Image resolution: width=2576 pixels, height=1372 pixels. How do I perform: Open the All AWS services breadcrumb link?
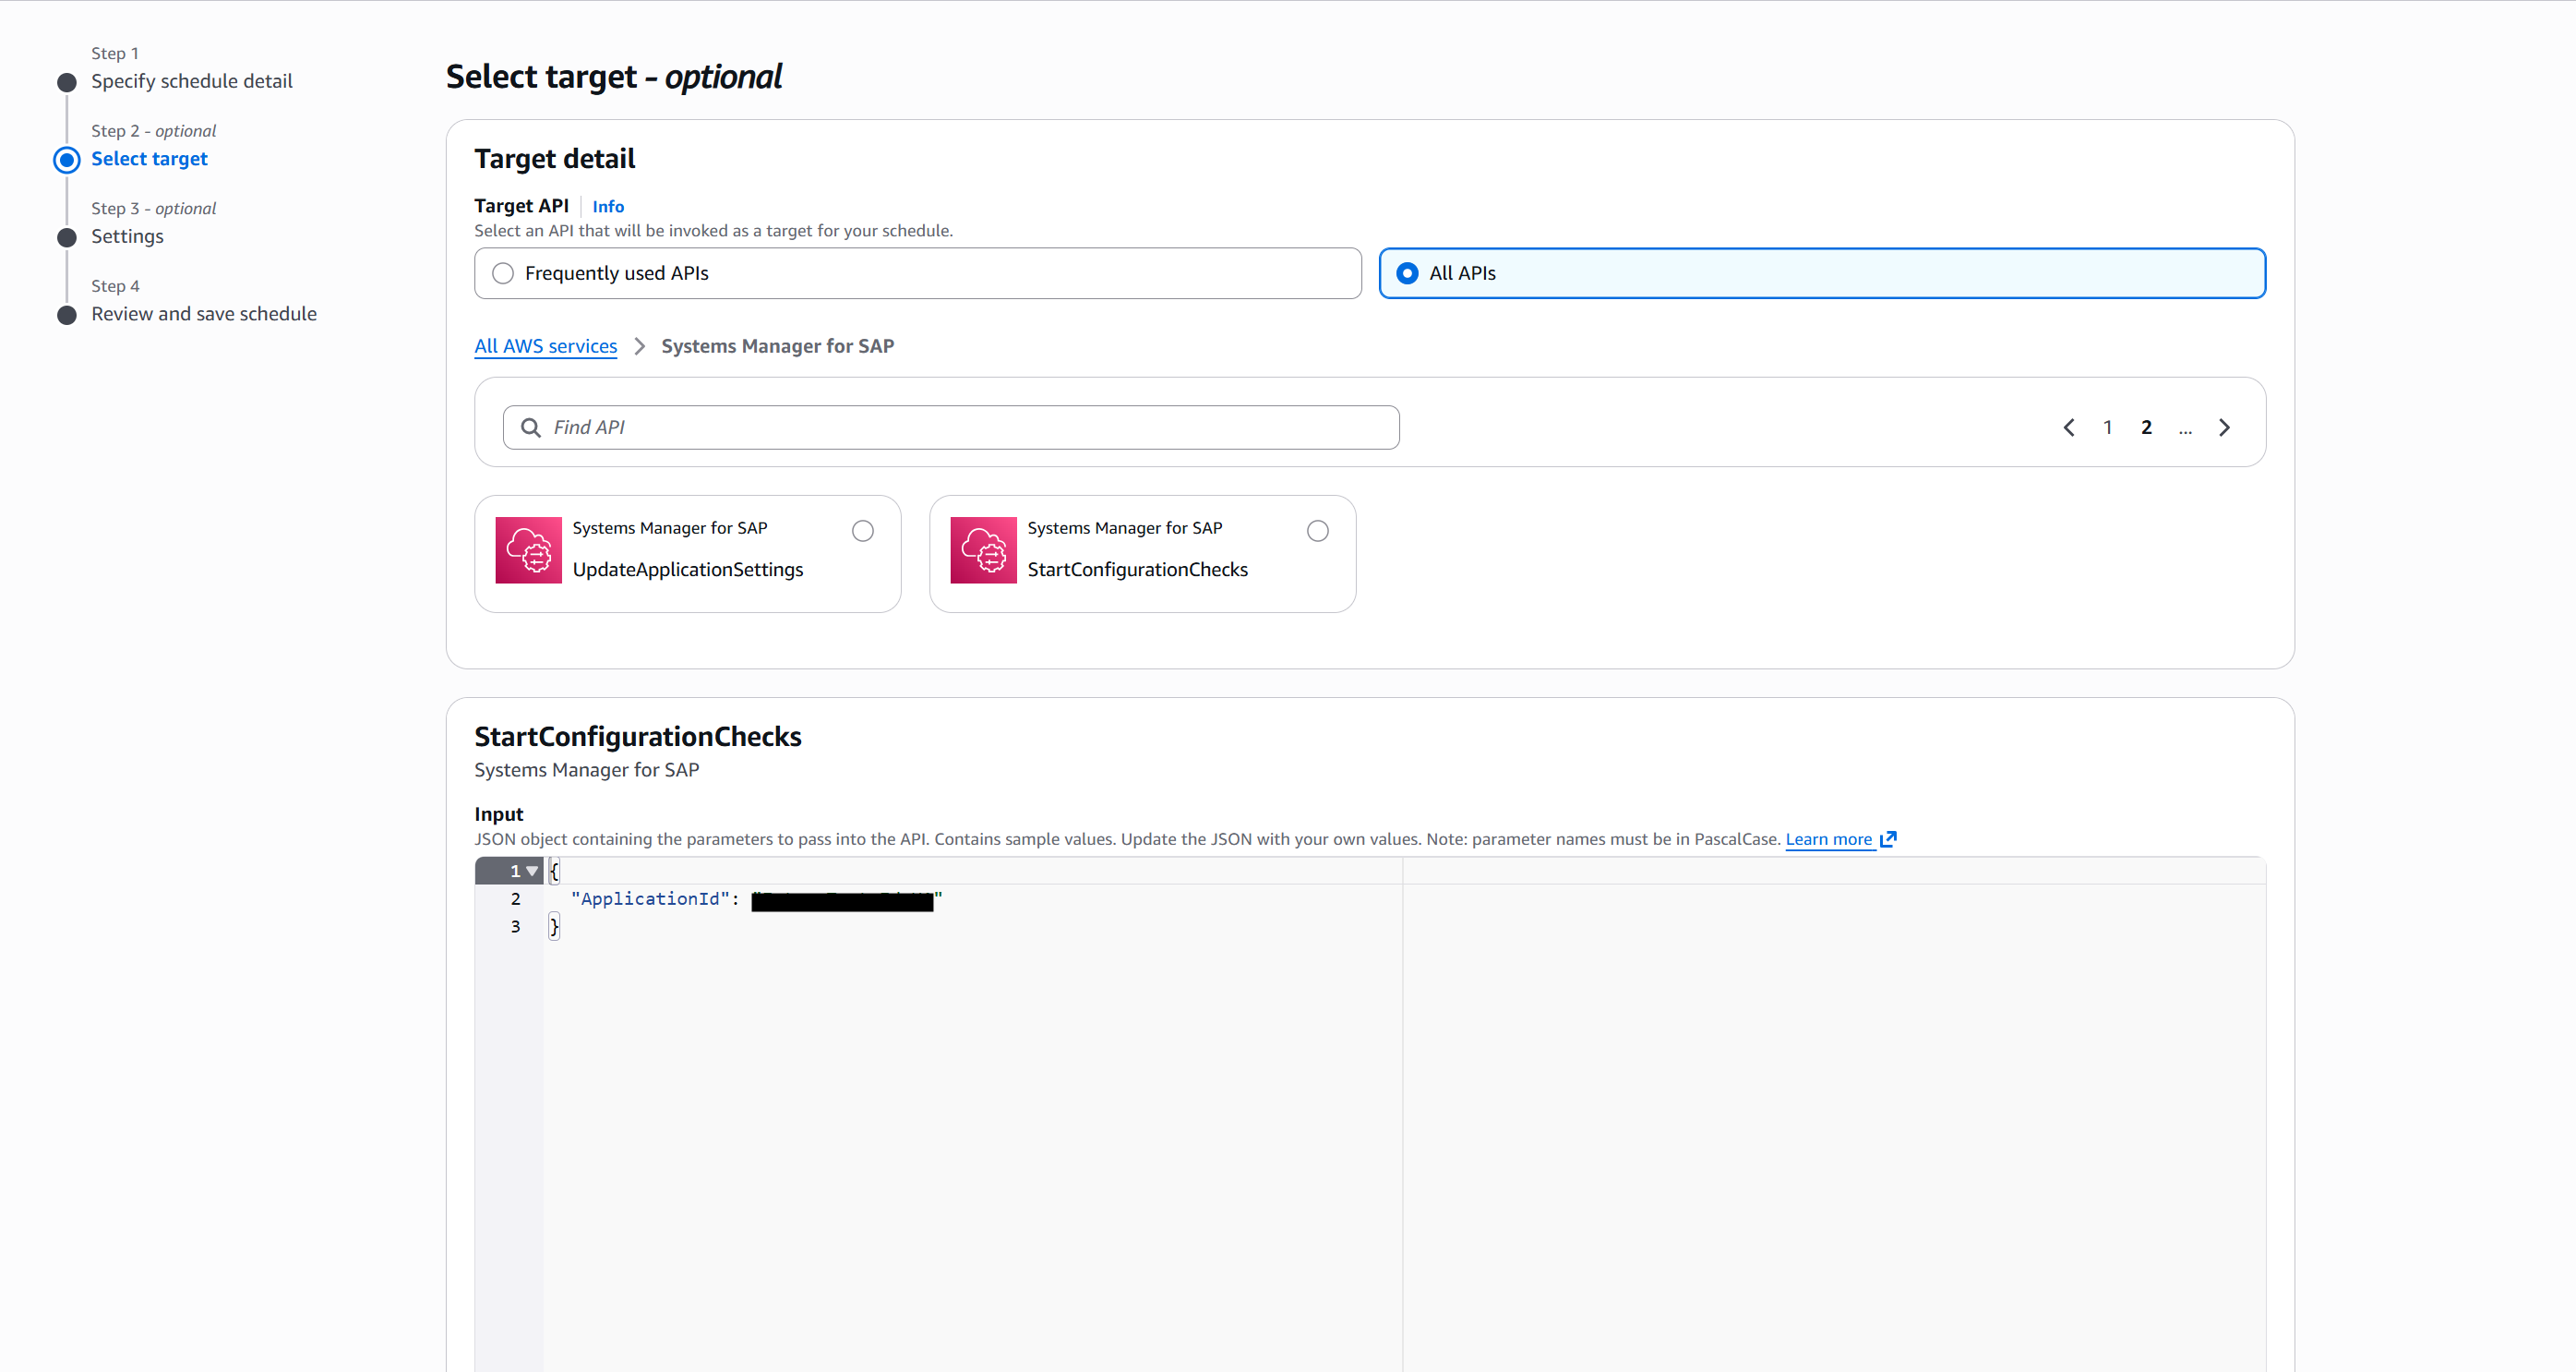545,346
